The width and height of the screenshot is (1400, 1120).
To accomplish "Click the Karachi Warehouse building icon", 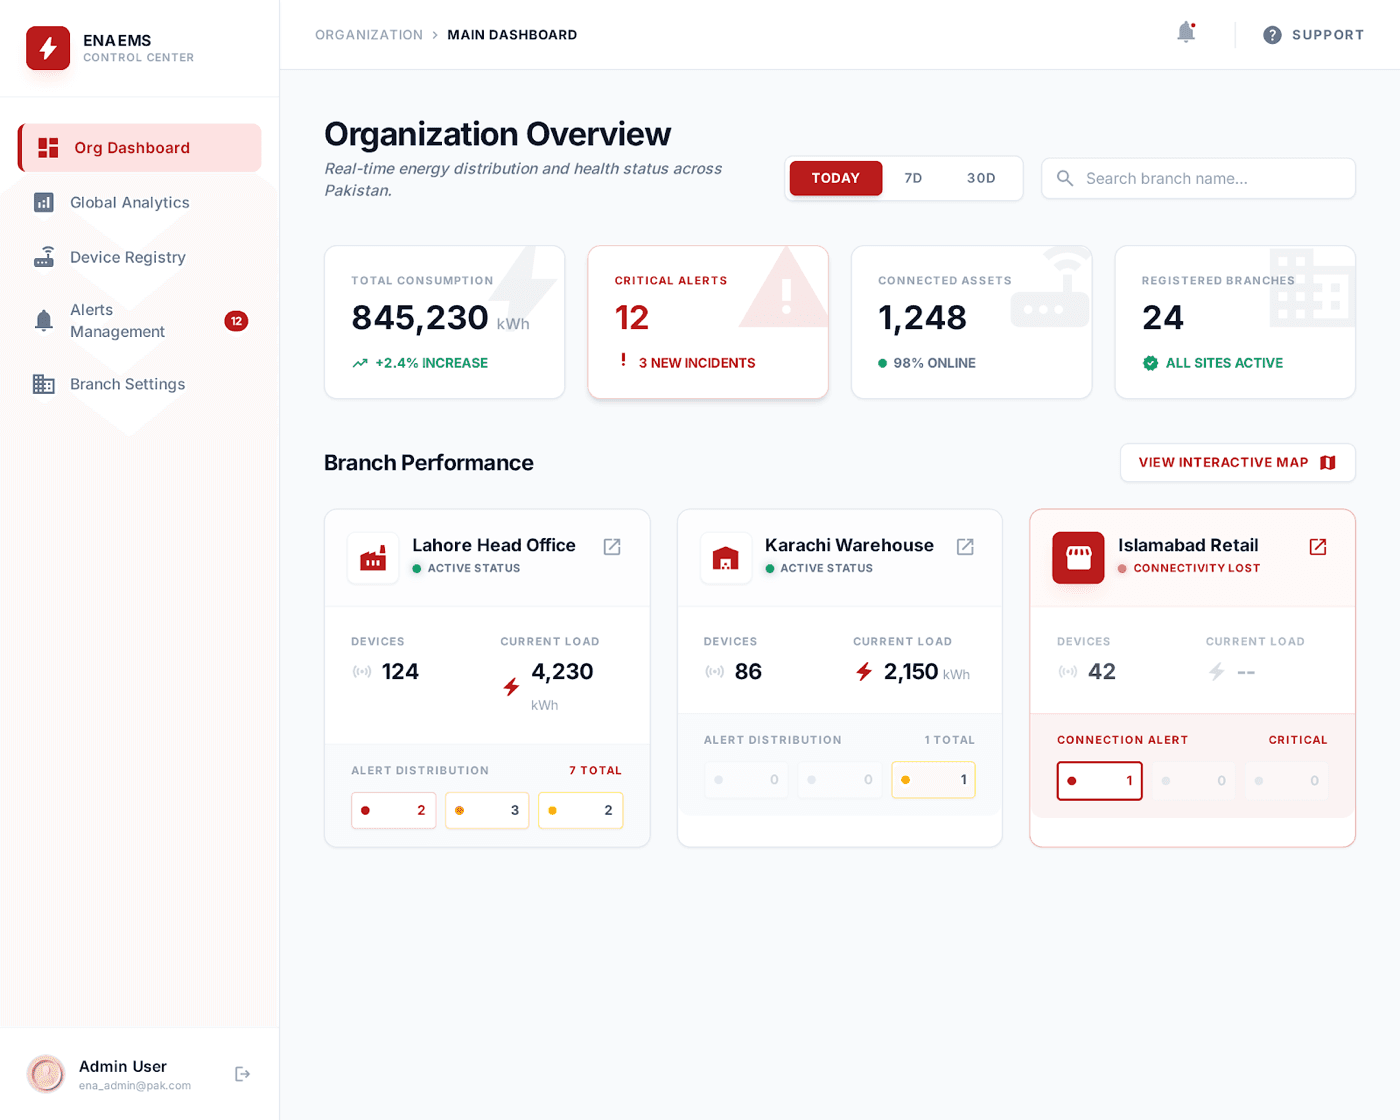I will (726, 558).
